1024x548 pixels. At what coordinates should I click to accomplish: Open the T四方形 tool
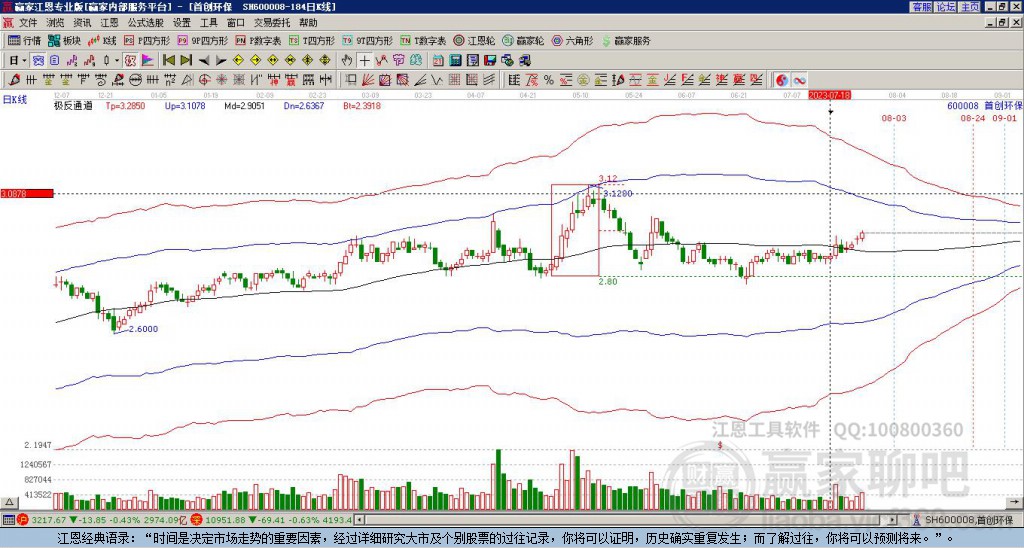[x=312, y=40]
